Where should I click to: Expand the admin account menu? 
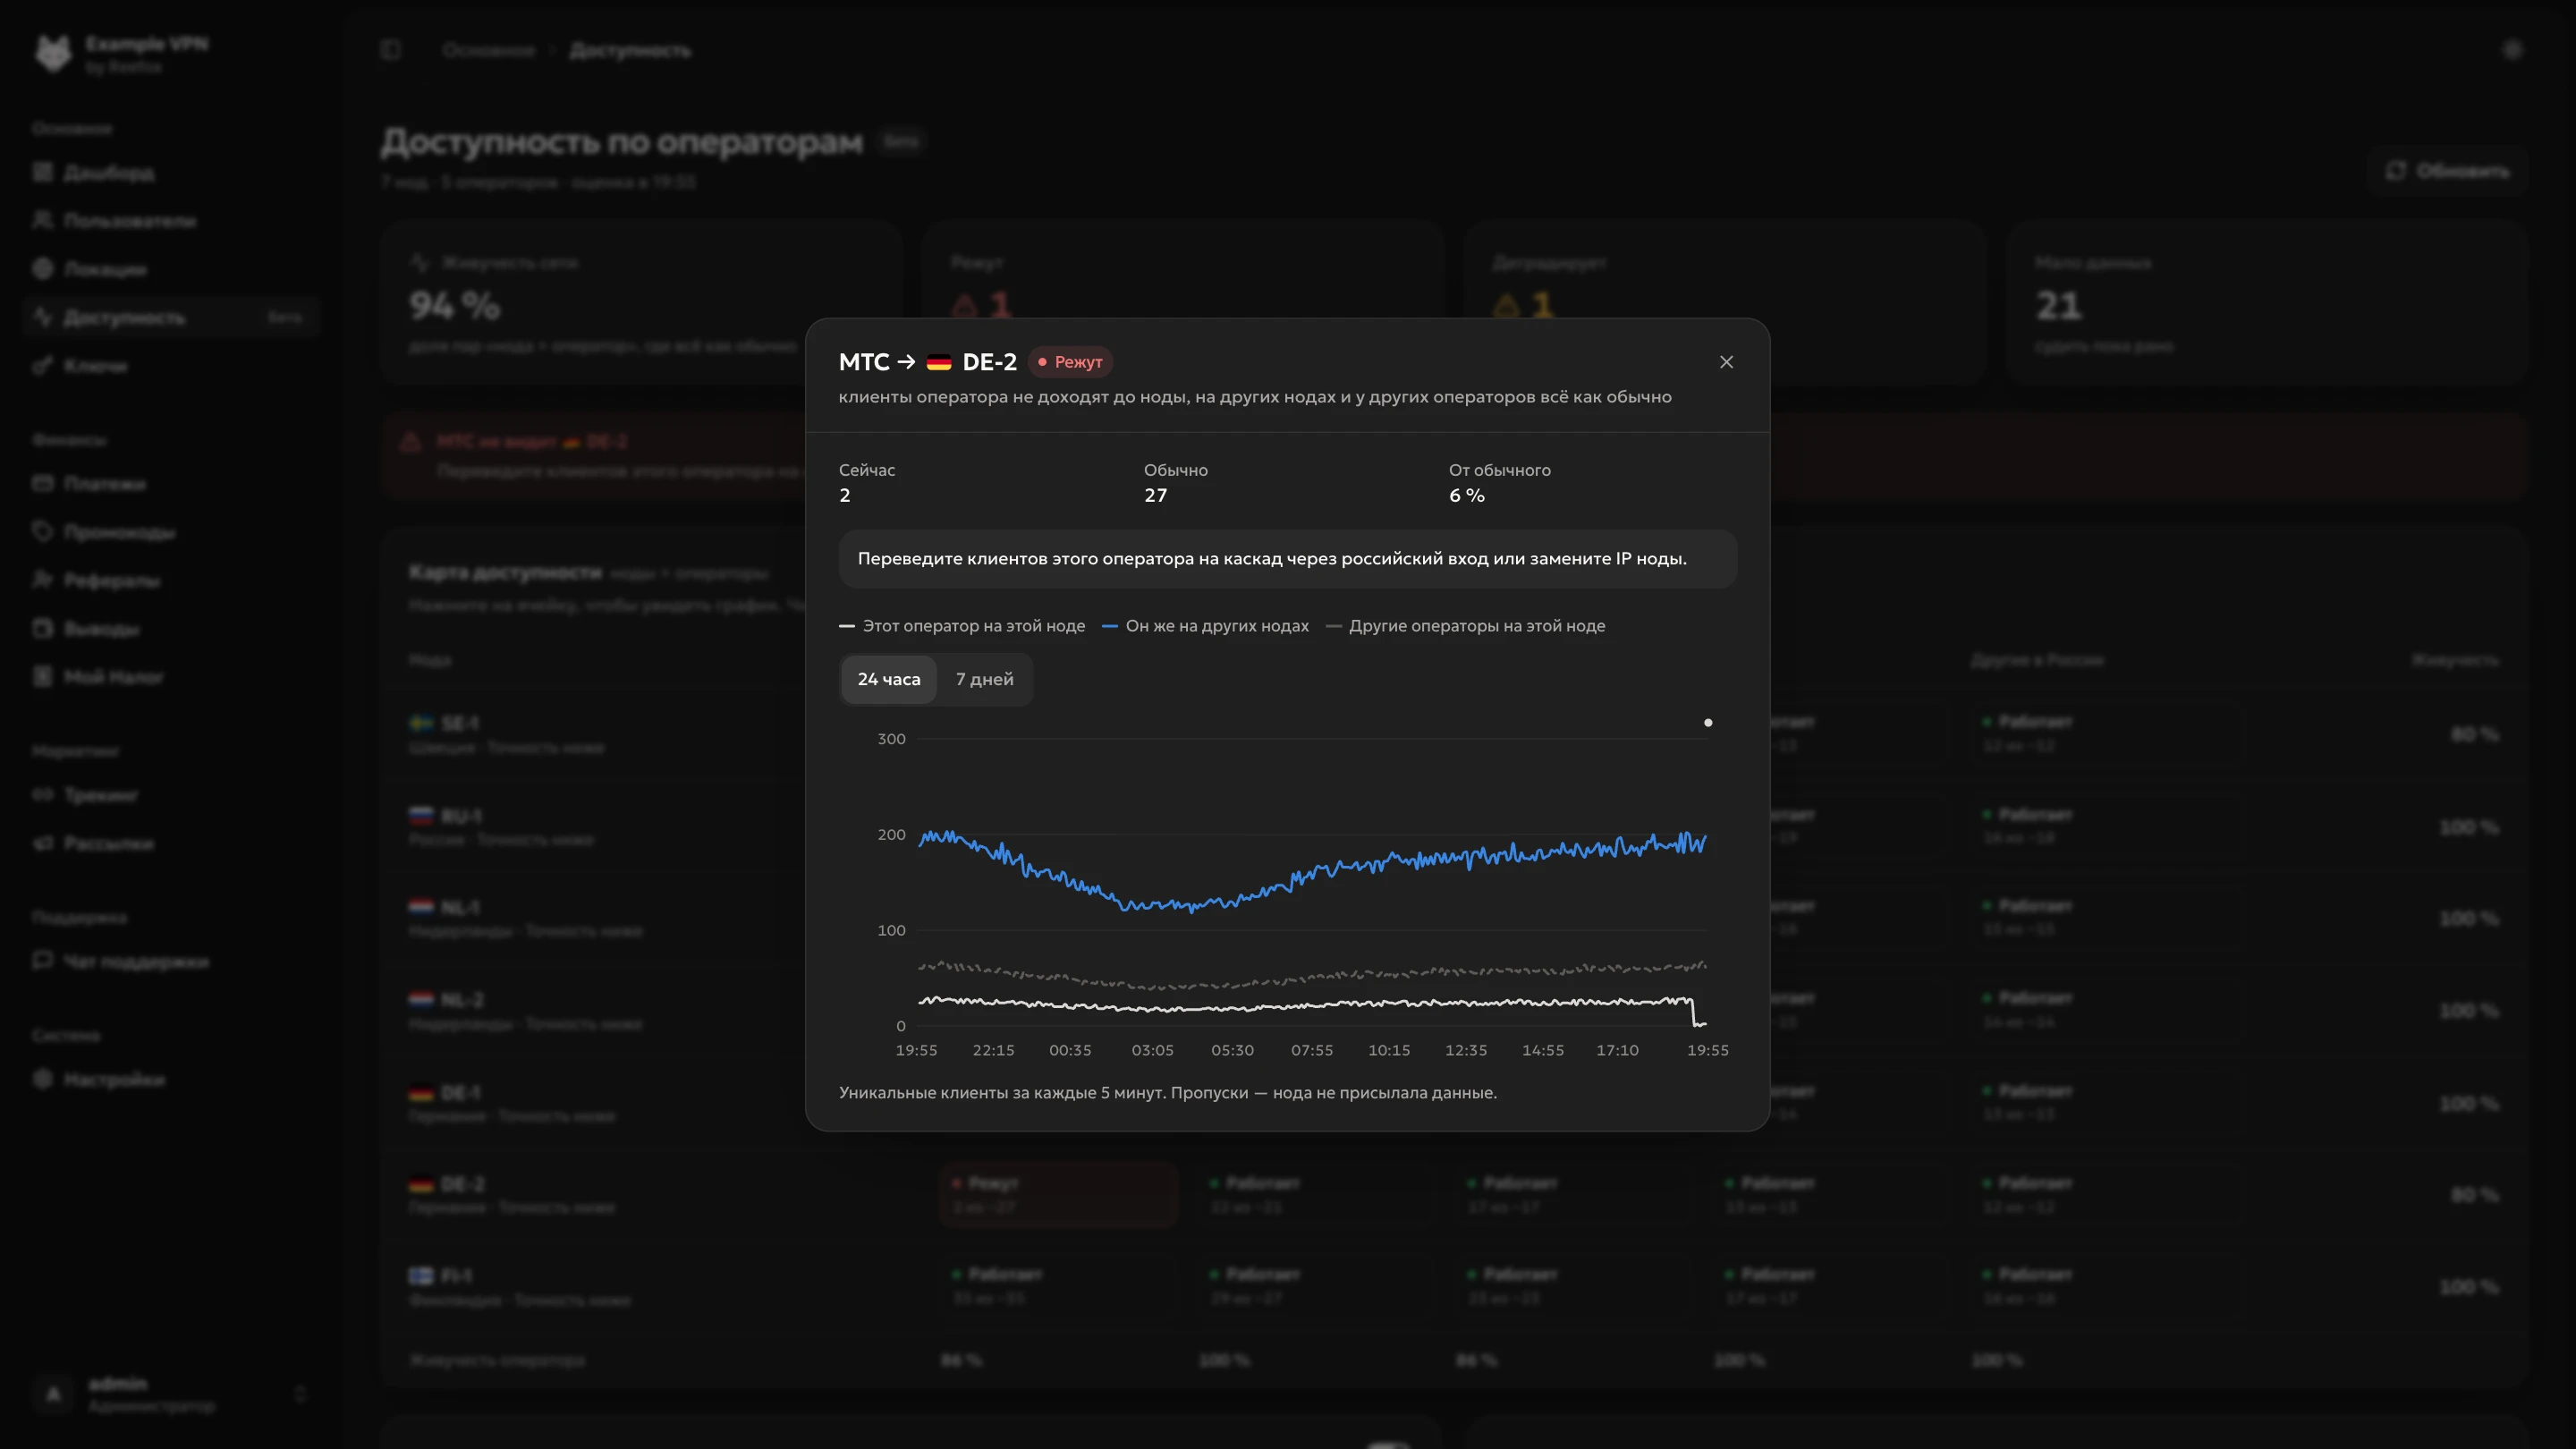(170, 1393)
